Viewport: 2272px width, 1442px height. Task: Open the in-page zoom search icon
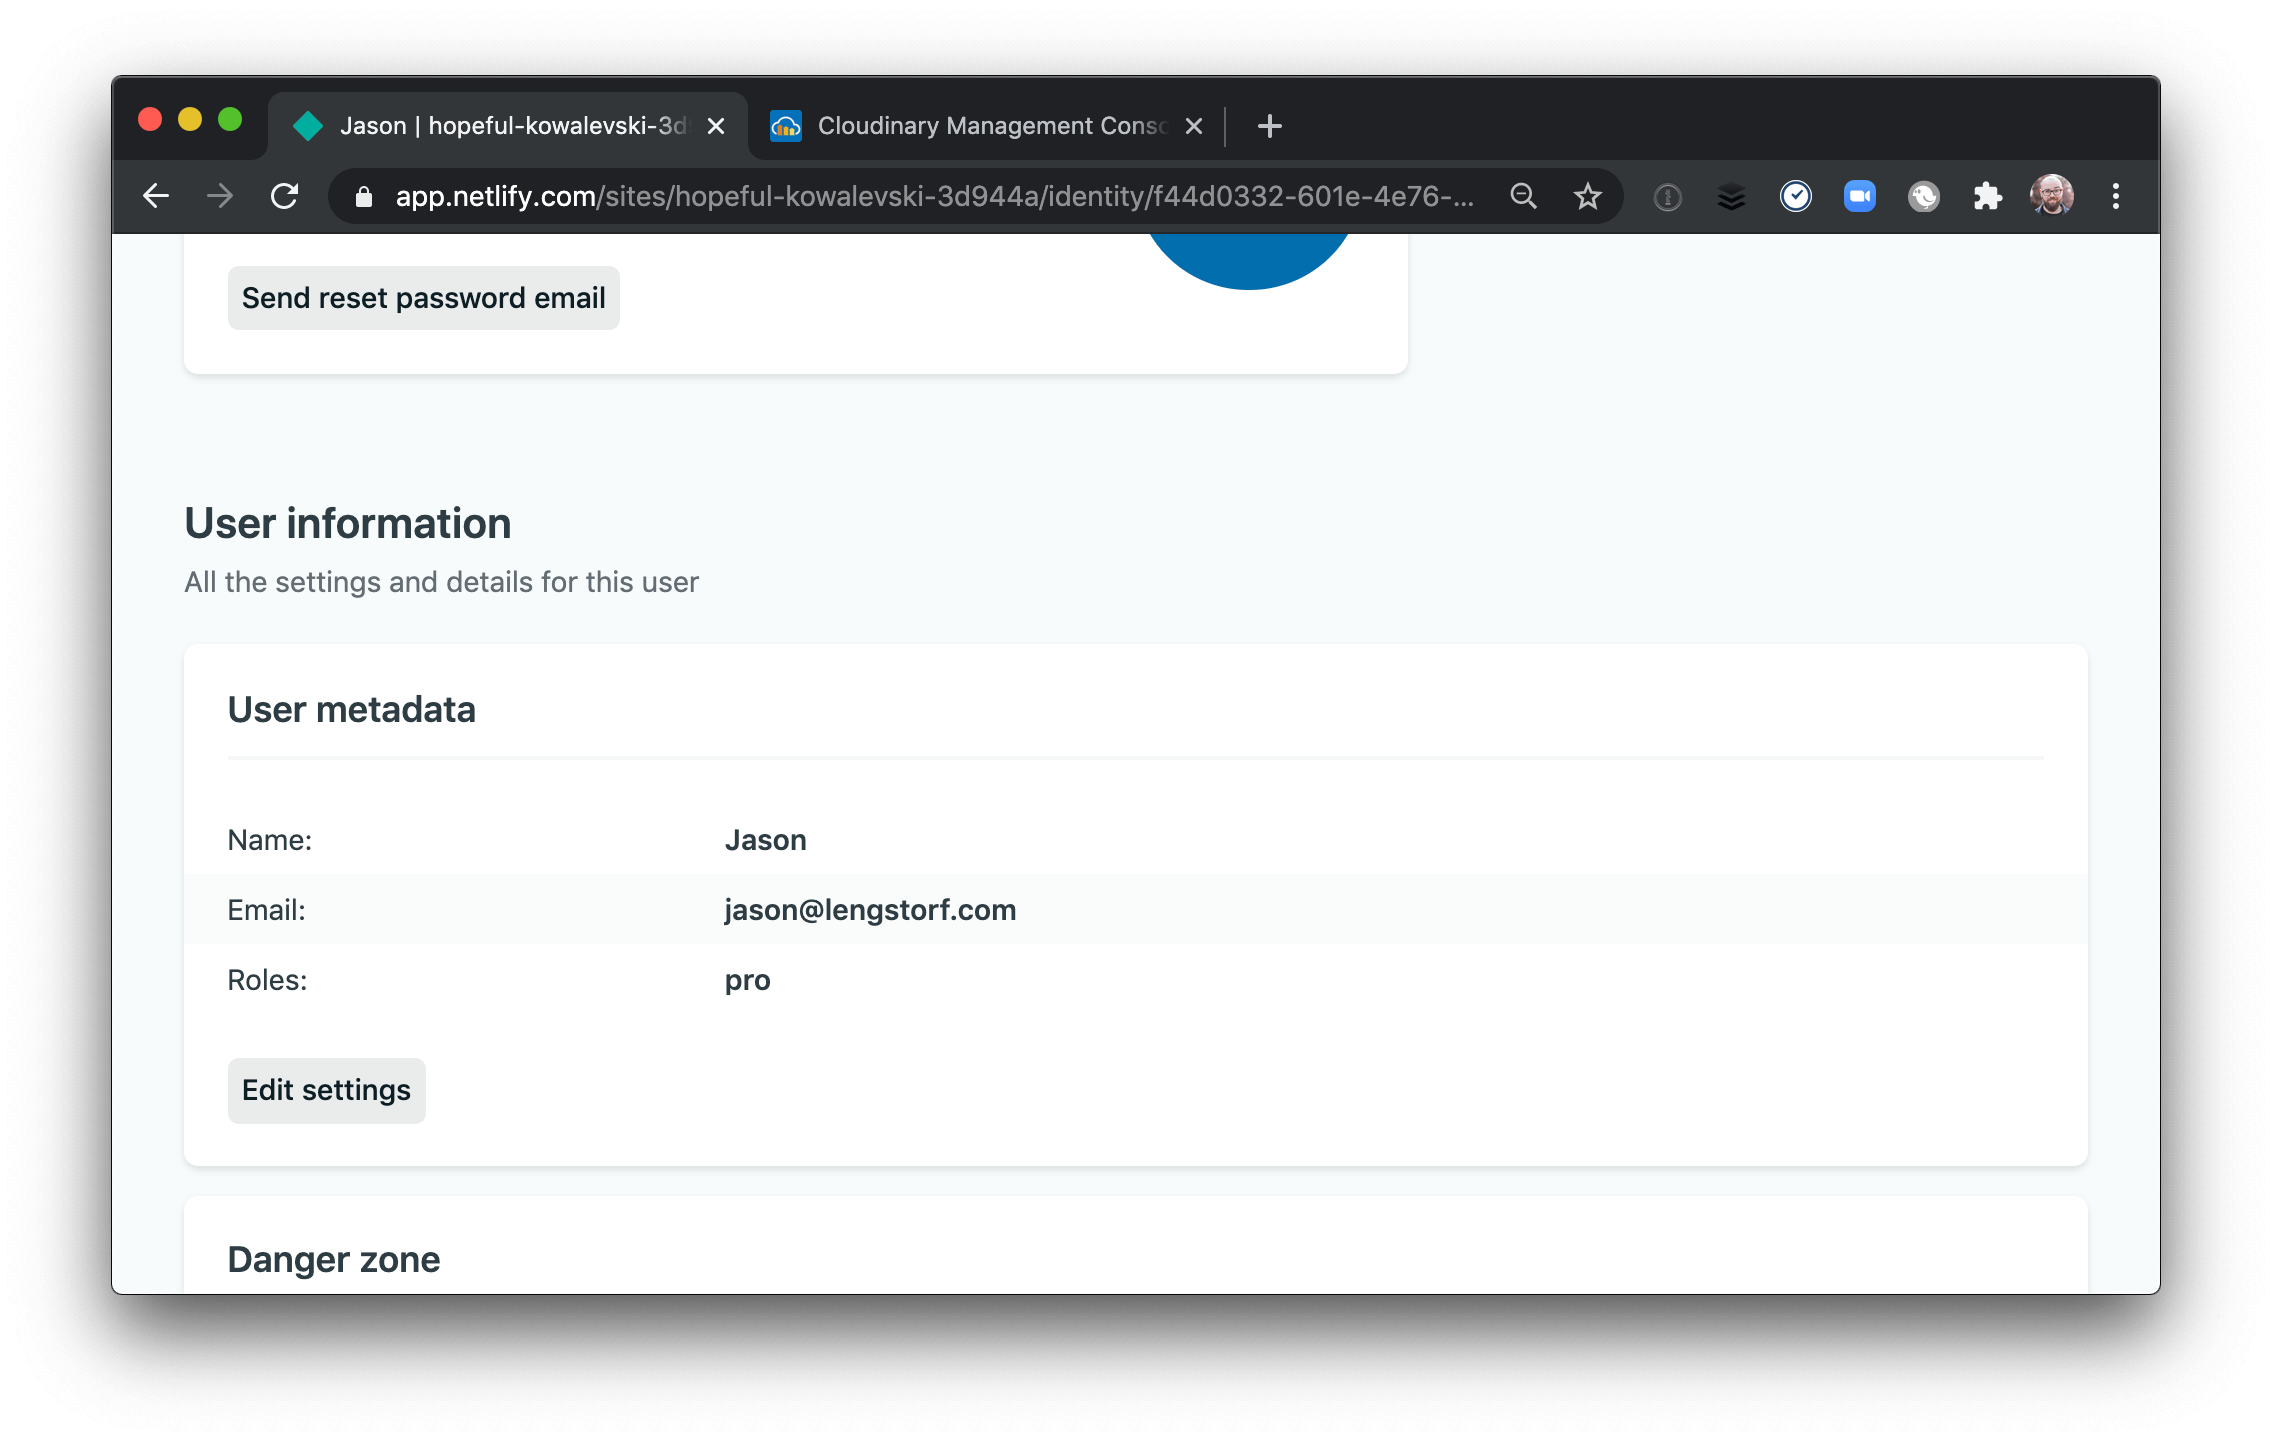pos(1523,196)
